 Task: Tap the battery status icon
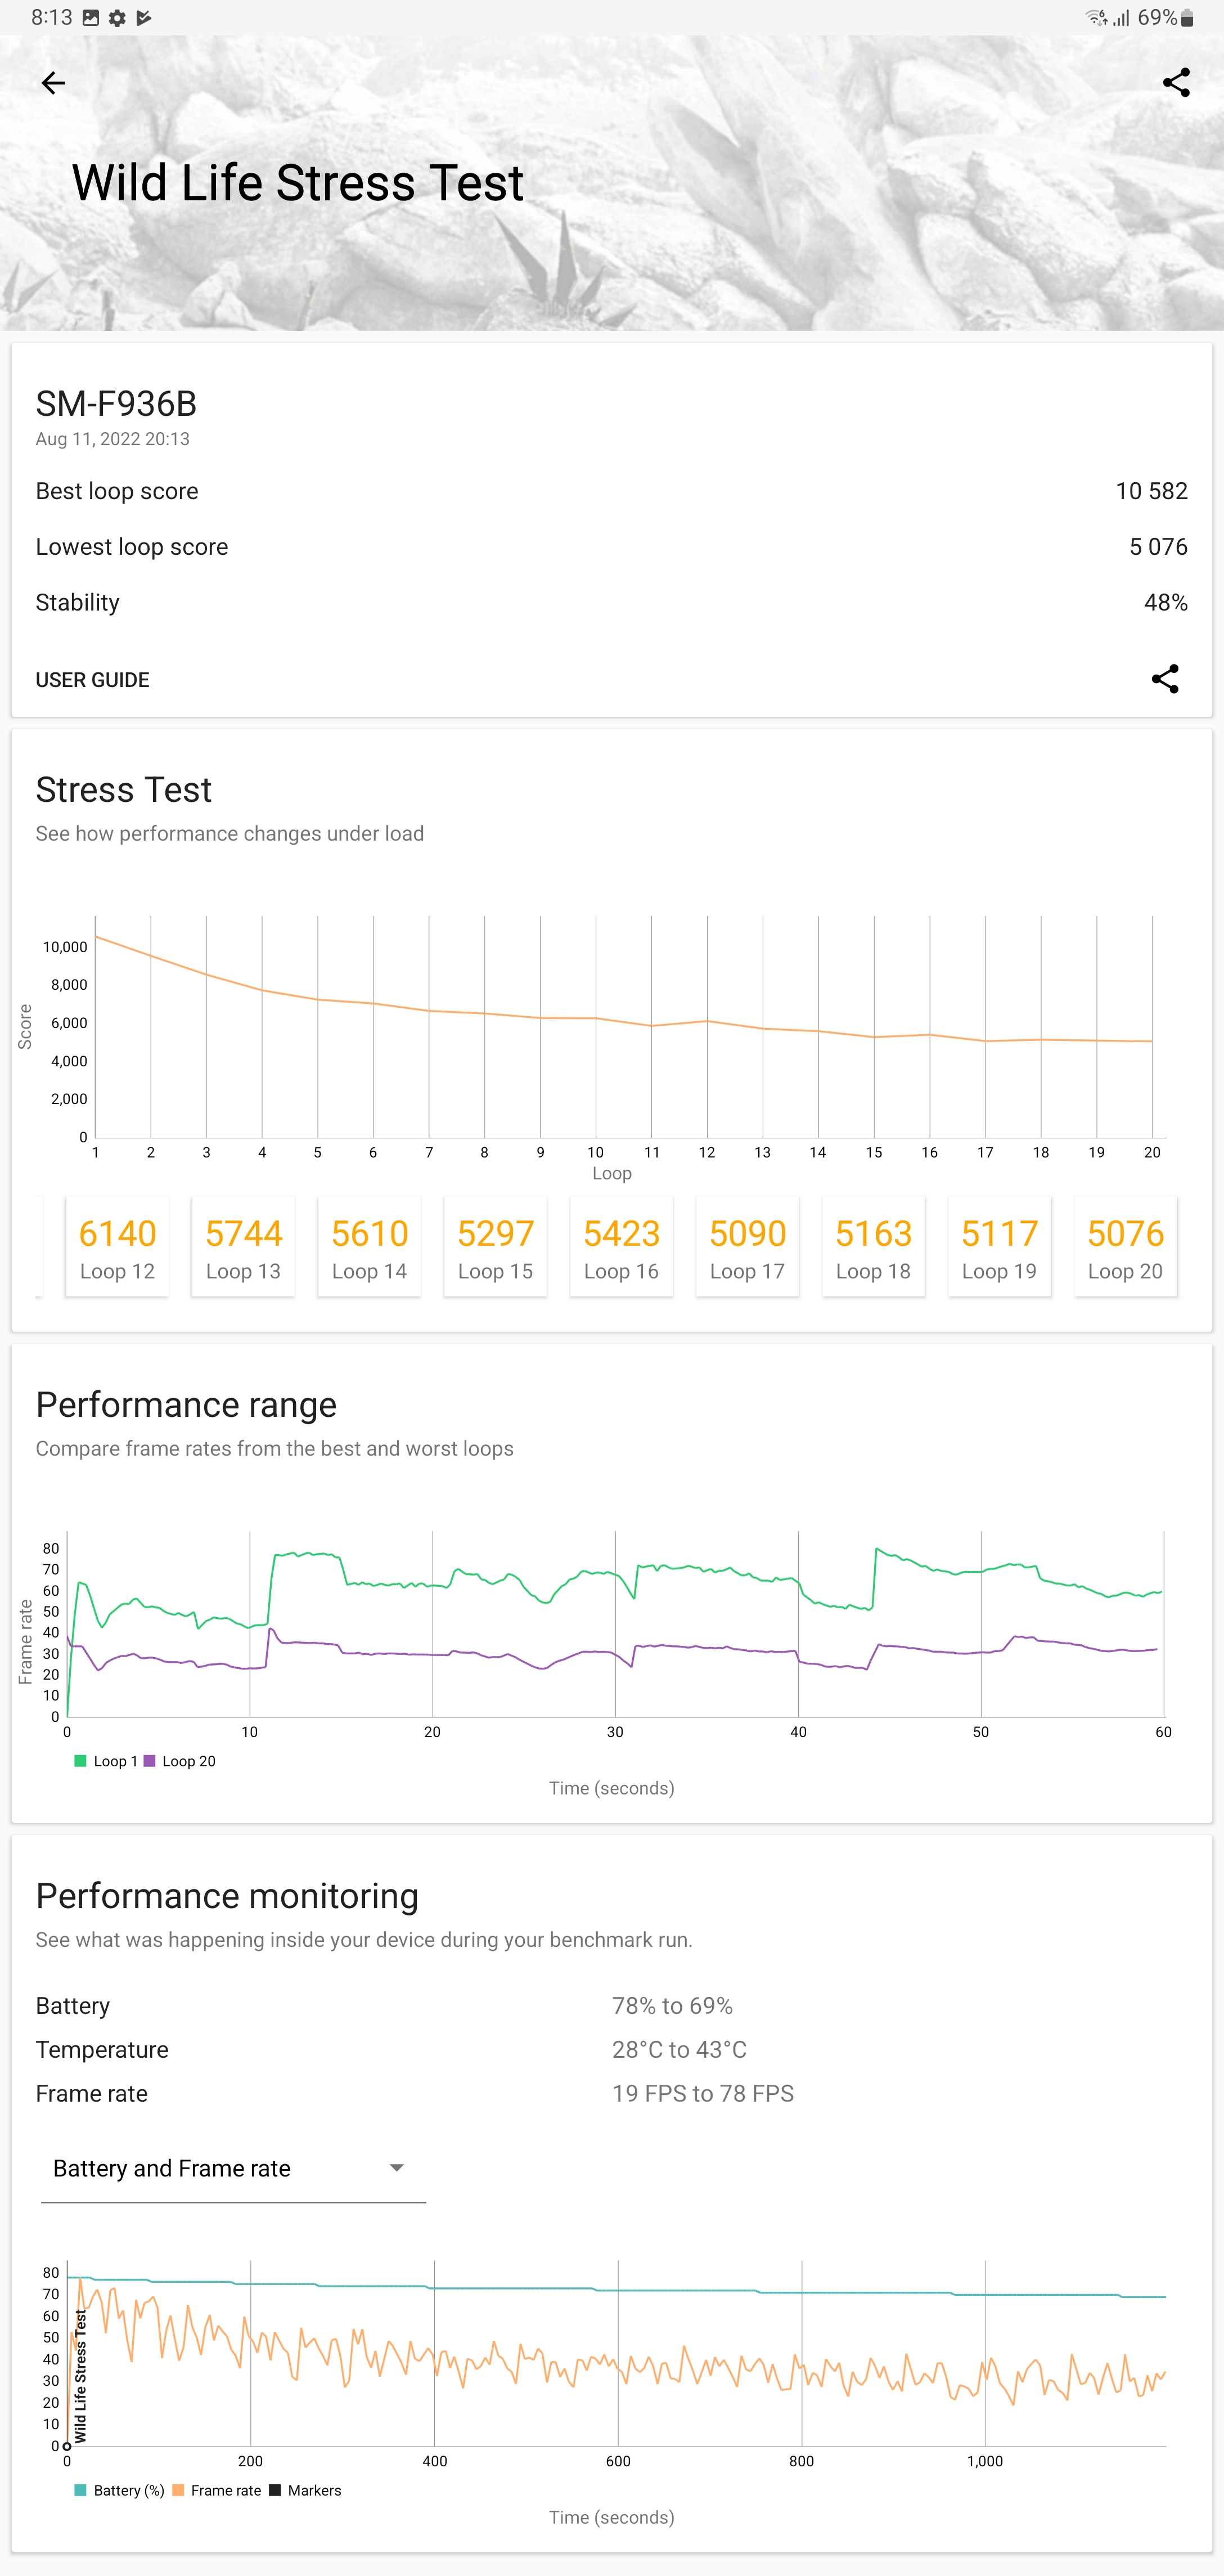click(x=1188, y=18)
